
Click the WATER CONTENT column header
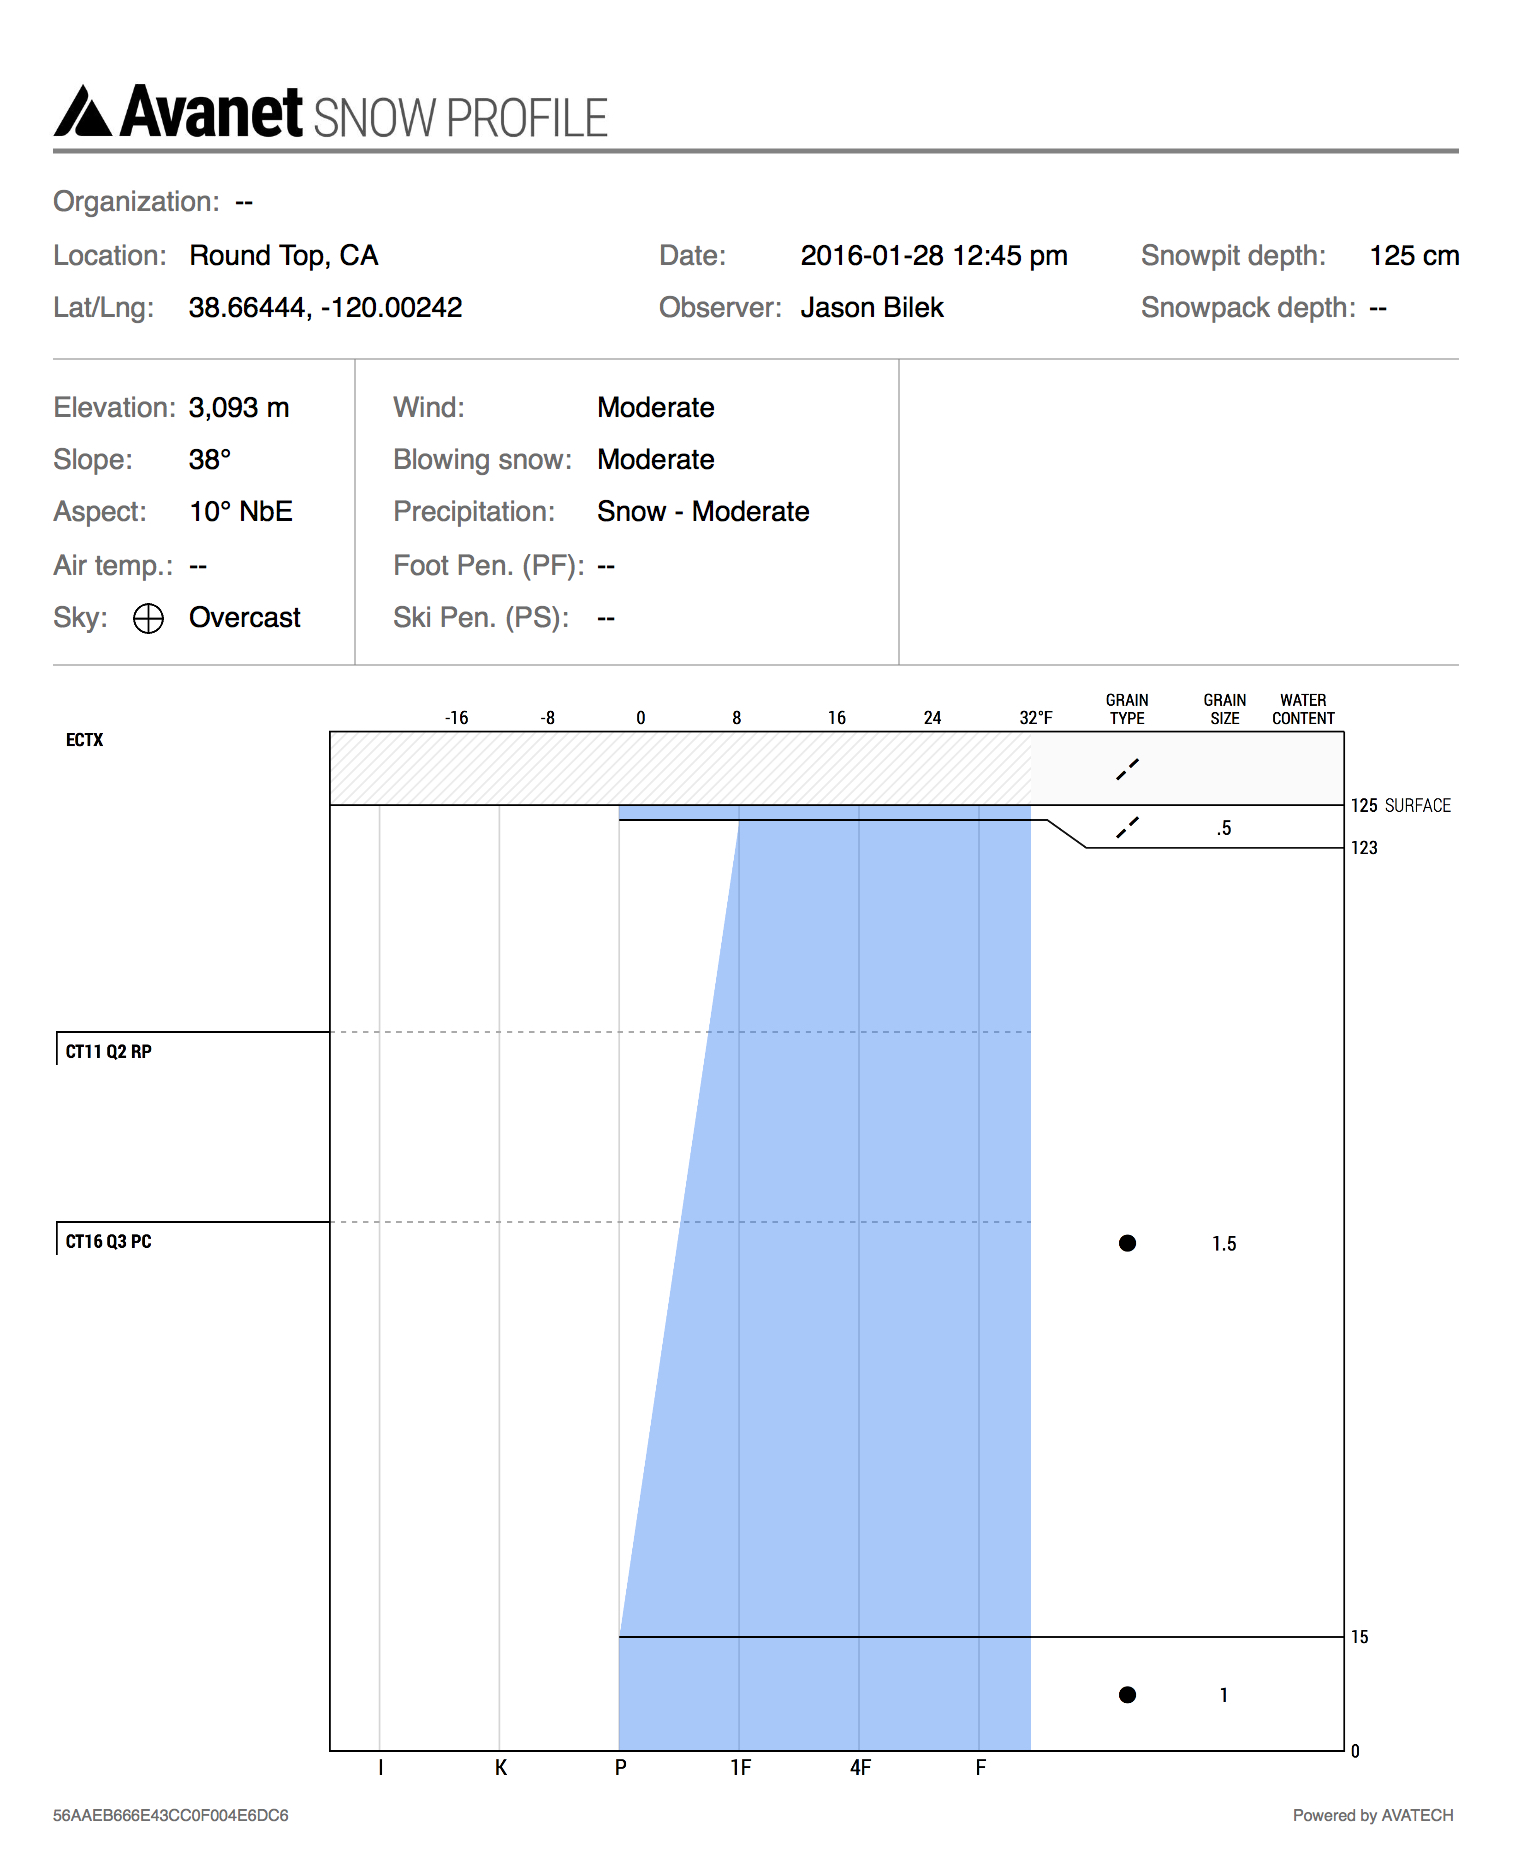[1303, 709]
